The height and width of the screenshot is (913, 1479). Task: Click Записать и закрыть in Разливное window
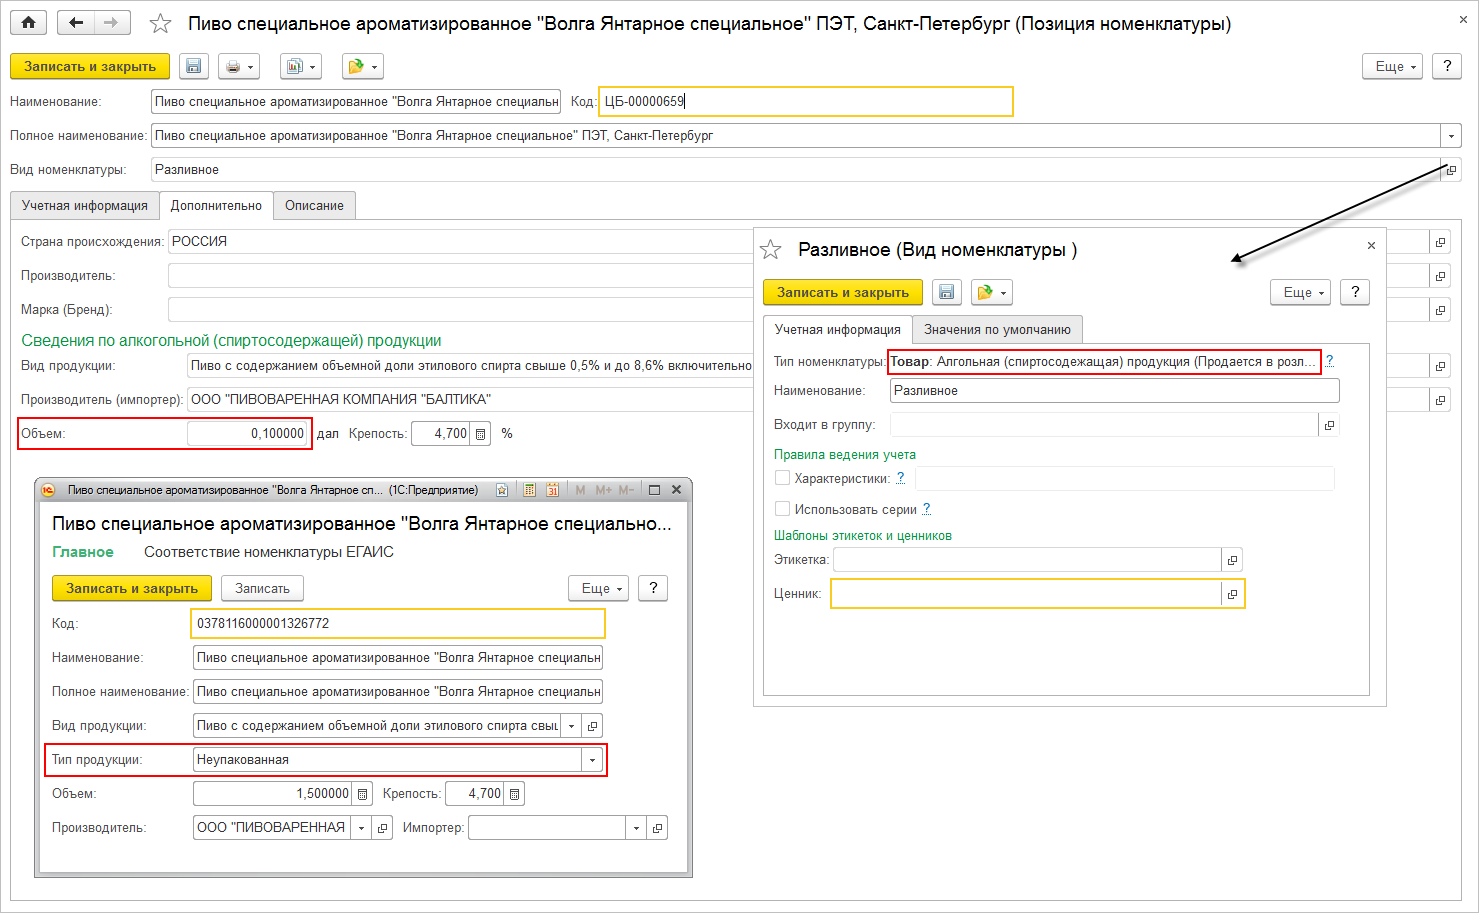click(843, 293)
